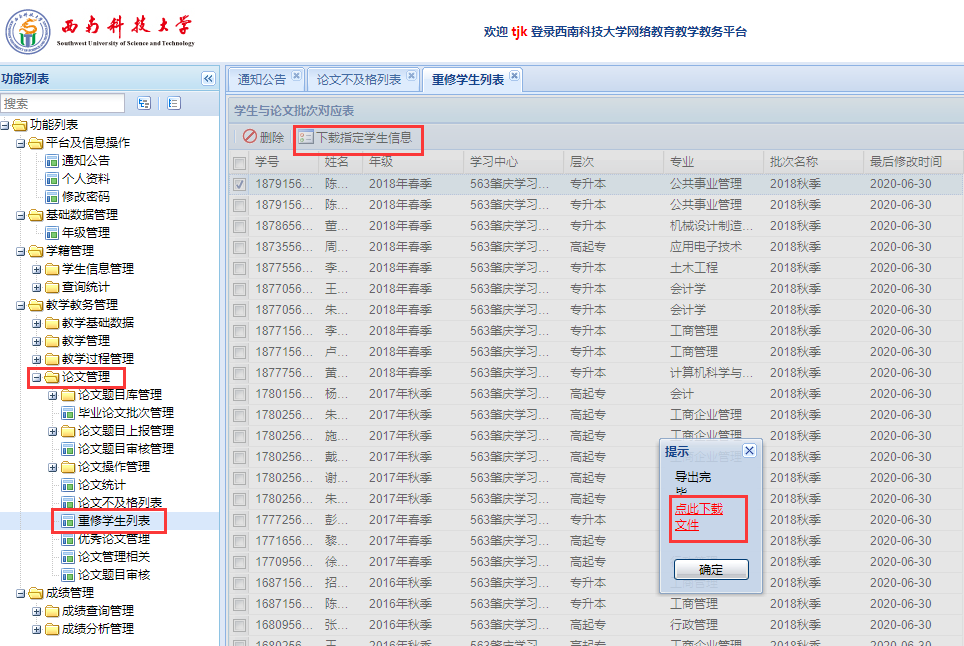Expand the 成绩查询管理 tree node
964x646 pixels.
pyautogui.click(x=37, y=611)
